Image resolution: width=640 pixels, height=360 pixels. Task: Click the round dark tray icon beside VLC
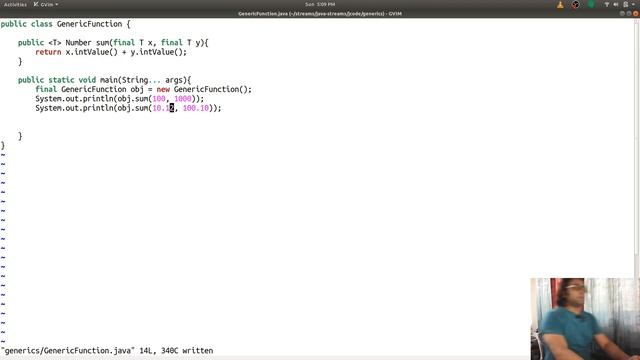click(x=576, y=4)
